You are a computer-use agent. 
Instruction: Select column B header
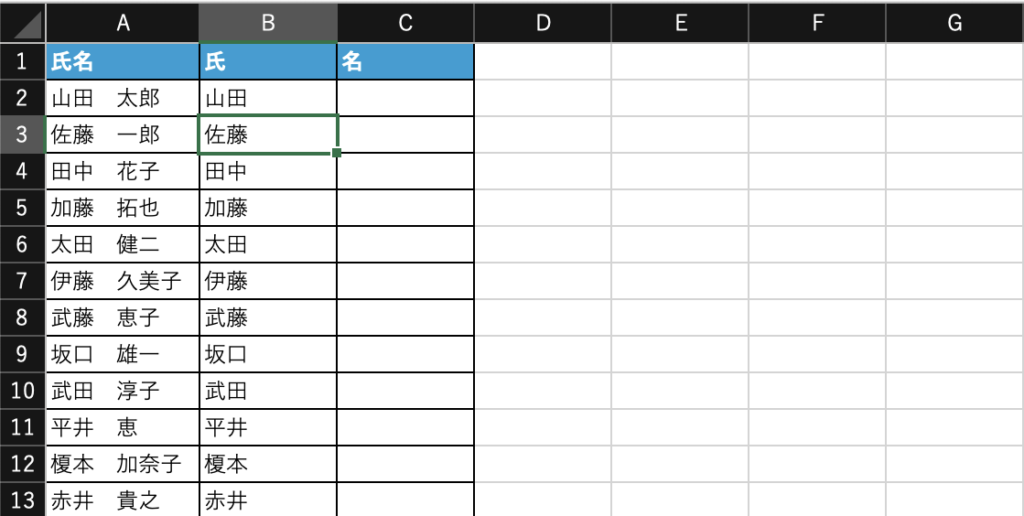point(268,22)
